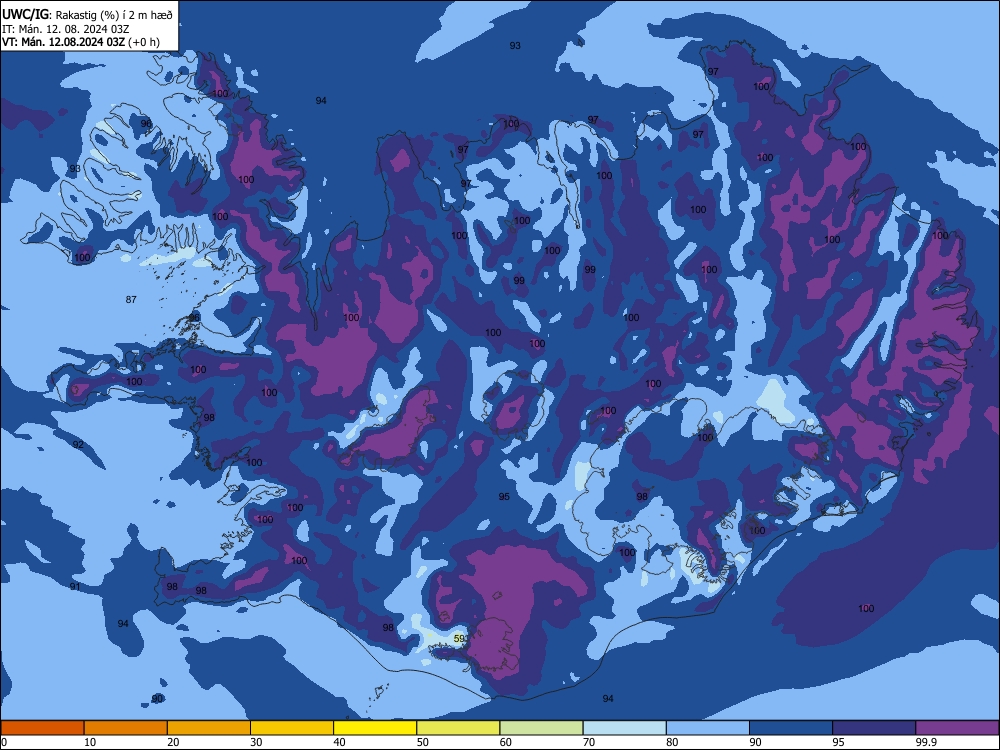
Task: Select the 'IT: Mán. 12. 08. 2024 03Z' line
Action: tap(66, 29)
